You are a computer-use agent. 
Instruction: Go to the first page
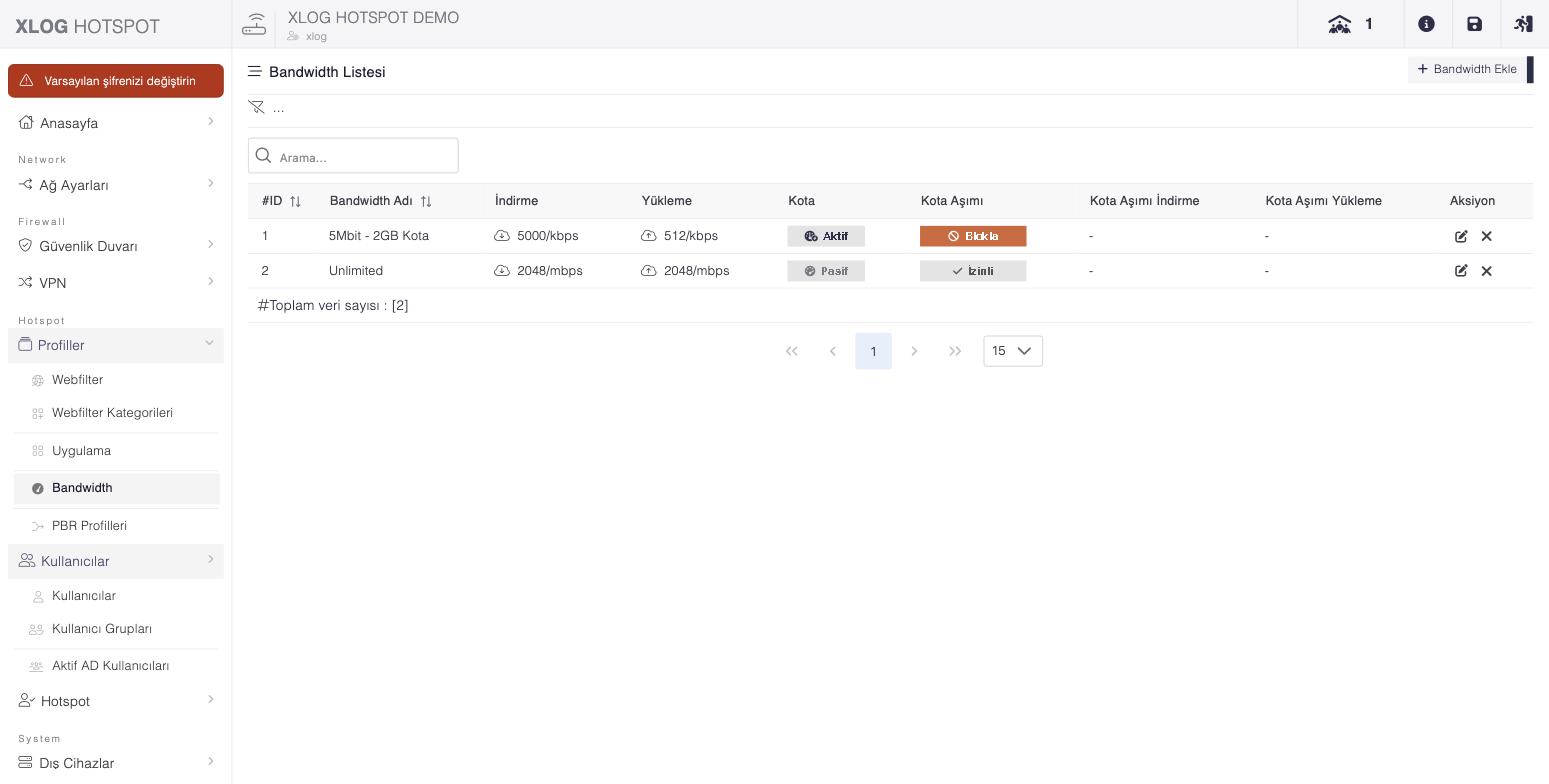(x=792, y=351)
